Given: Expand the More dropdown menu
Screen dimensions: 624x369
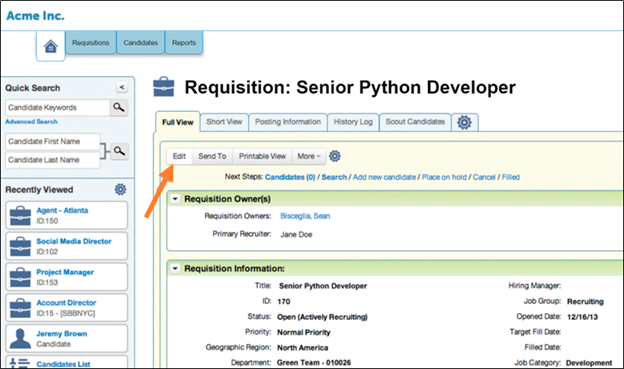Looking at the screenshot, I should pos(309,156).
